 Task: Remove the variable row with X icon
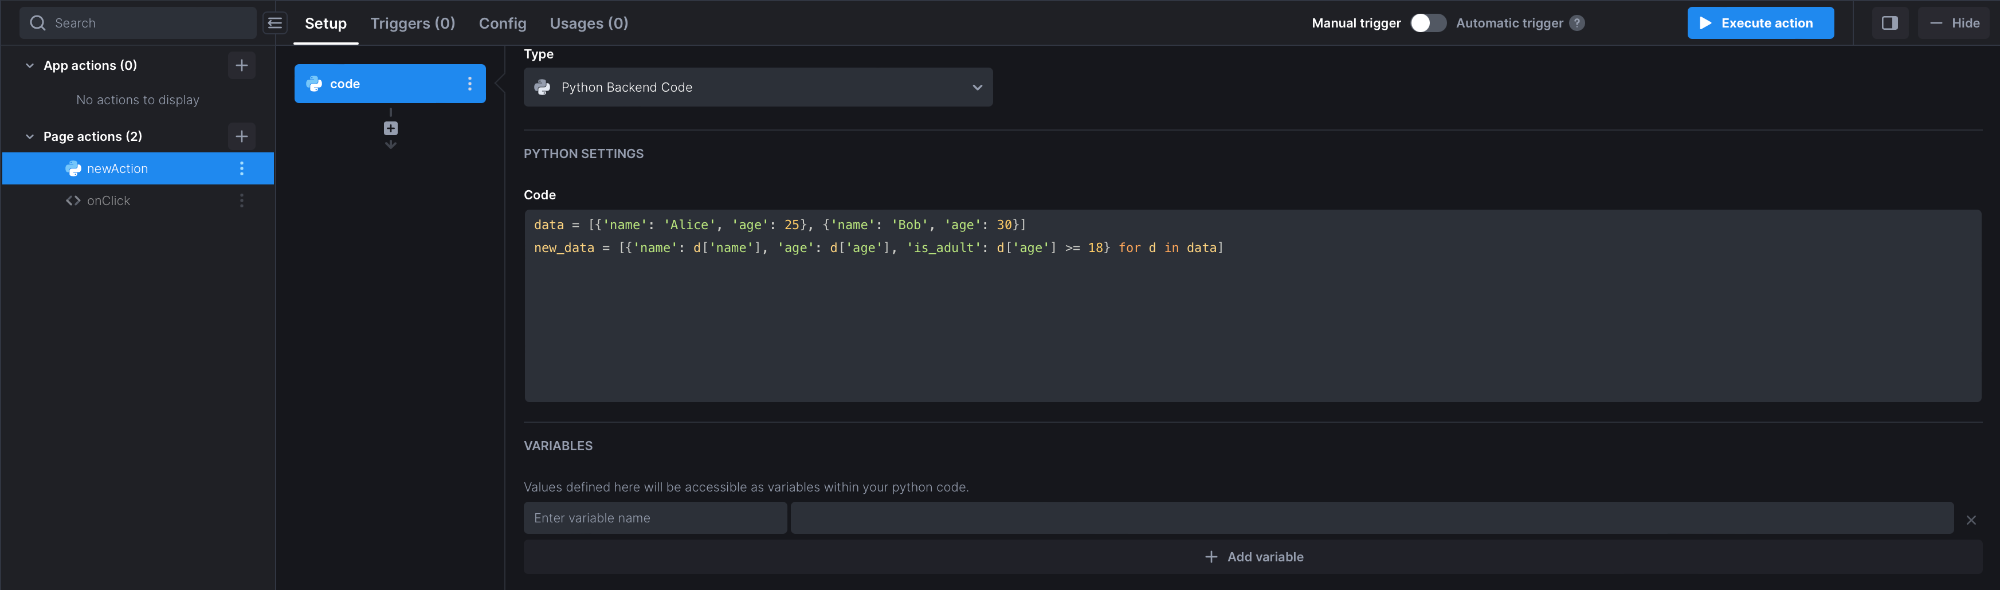coord(1971,520)
